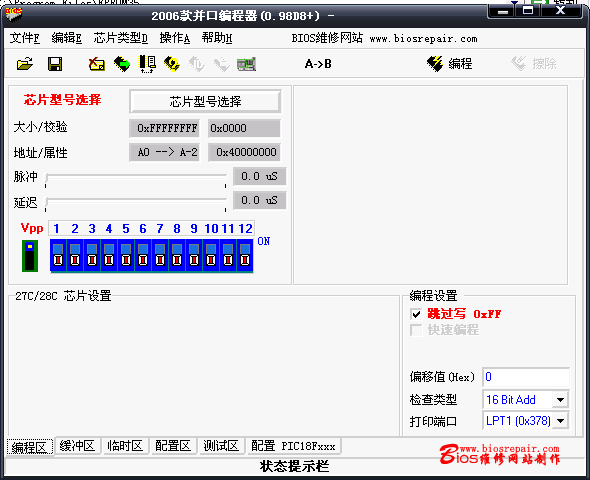Click the 0x0000 checksum field
Screen dimensions: 590x480
click(x=244, y=128)
